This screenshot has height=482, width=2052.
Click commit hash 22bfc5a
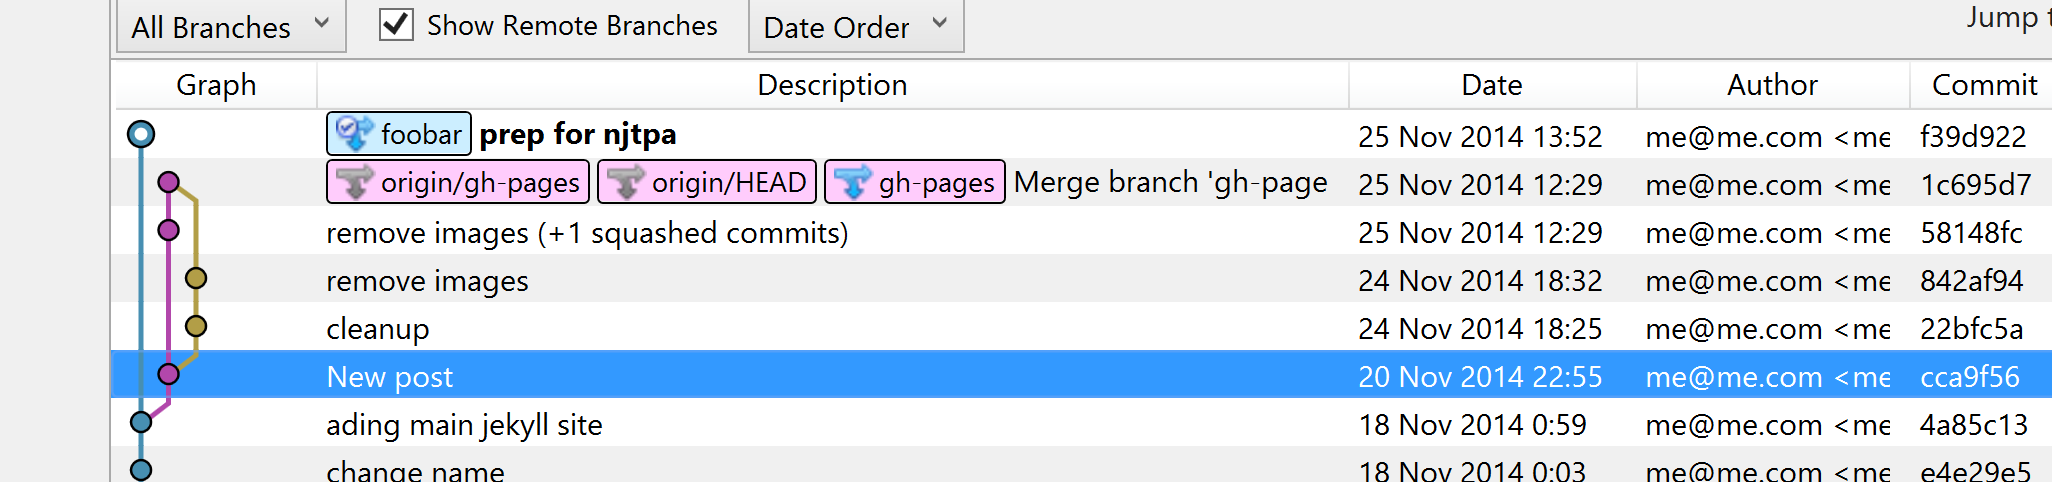point(1971,329)
